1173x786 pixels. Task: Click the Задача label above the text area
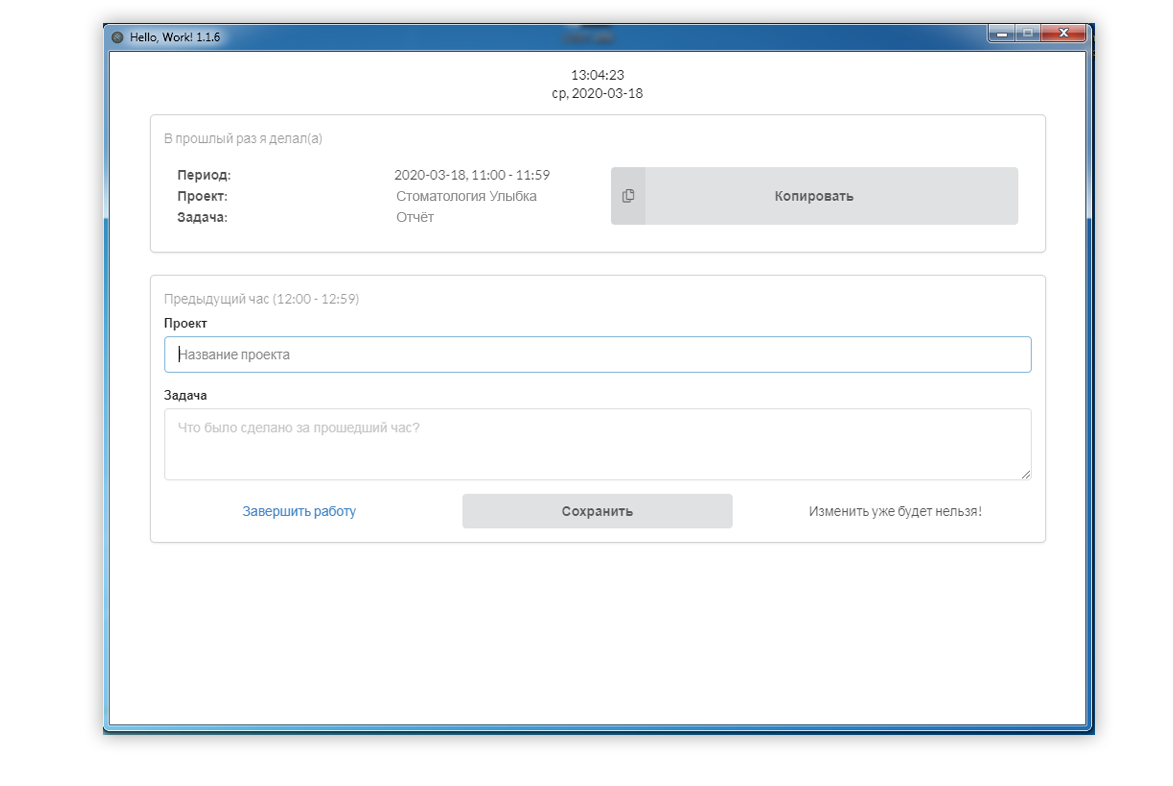point(186,395)
